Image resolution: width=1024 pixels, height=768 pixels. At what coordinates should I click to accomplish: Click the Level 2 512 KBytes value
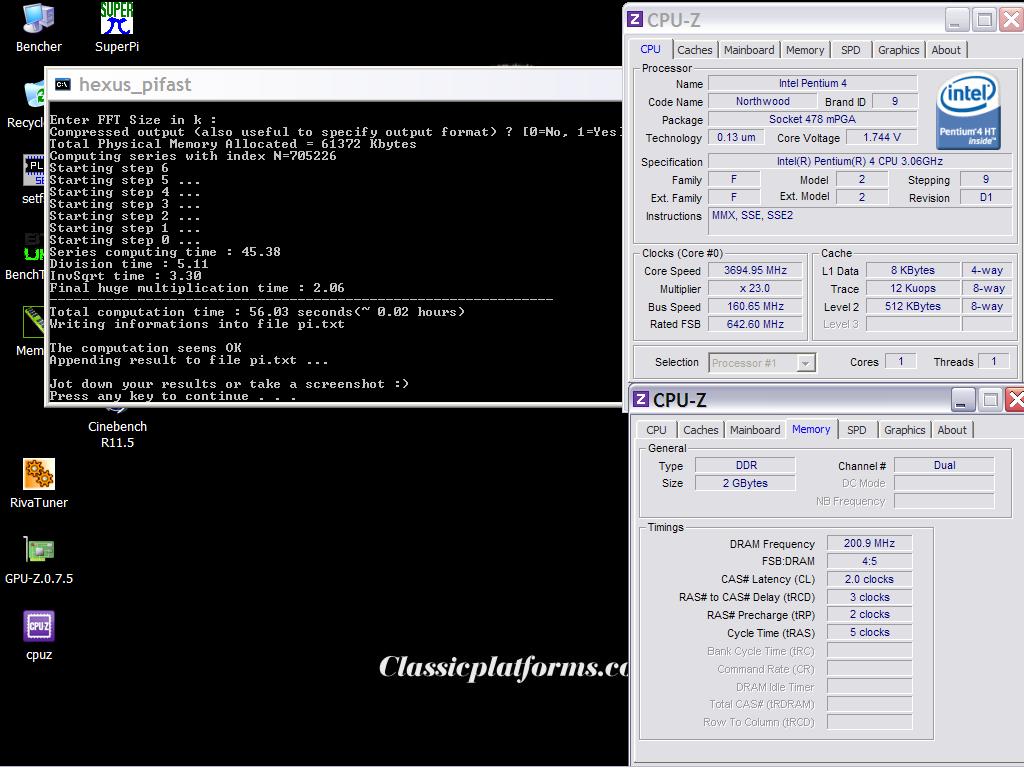(x=912, y=306)
